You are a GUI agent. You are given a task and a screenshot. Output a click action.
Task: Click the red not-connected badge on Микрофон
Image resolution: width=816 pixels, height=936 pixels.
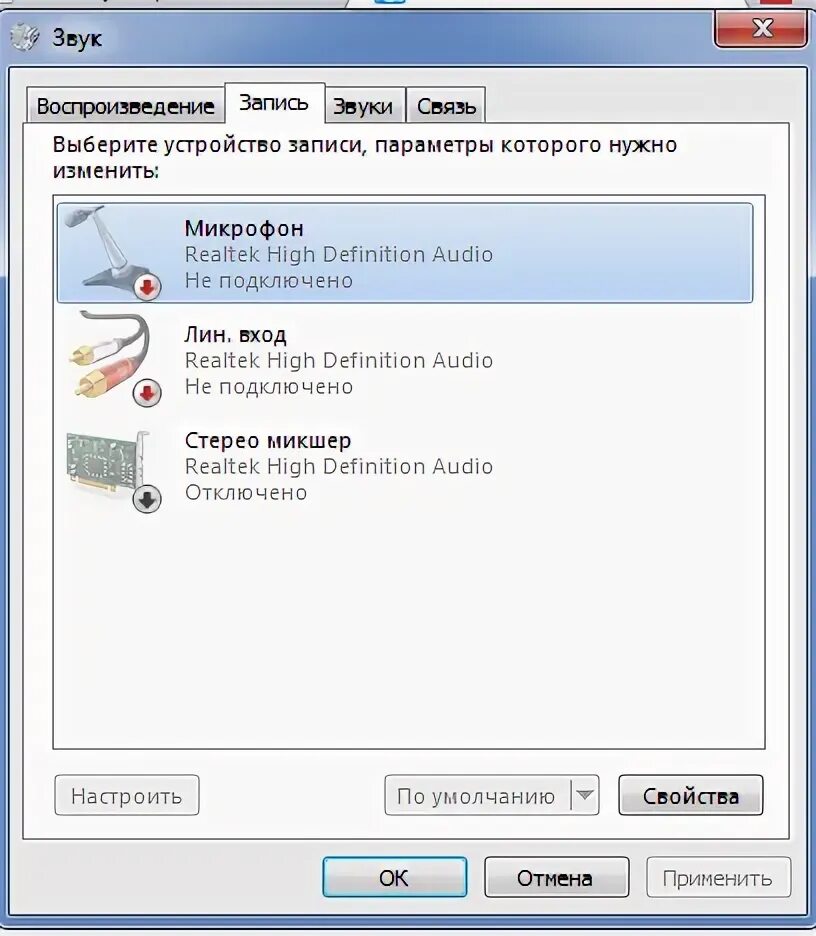coord(147,287)
